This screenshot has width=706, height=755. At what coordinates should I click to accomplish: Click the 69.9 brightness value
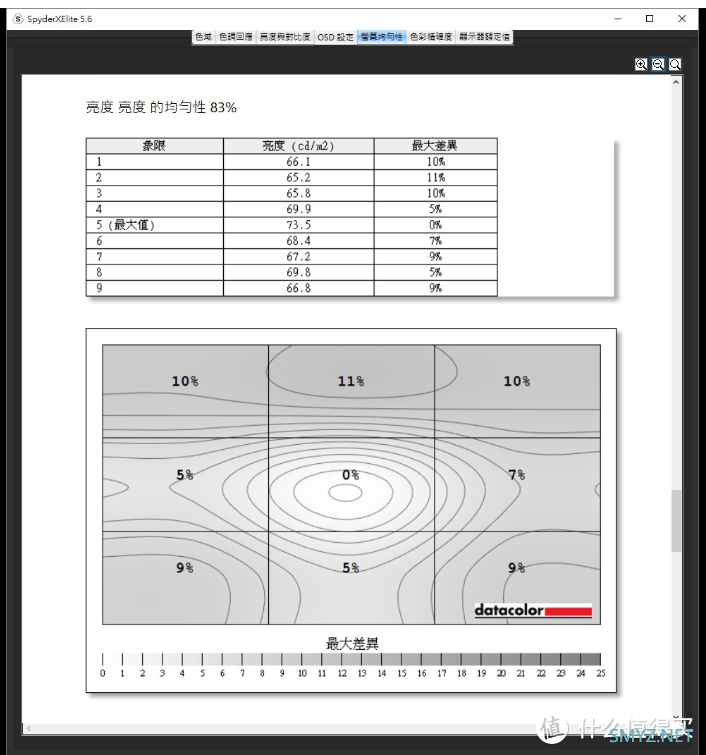[299, 209]
